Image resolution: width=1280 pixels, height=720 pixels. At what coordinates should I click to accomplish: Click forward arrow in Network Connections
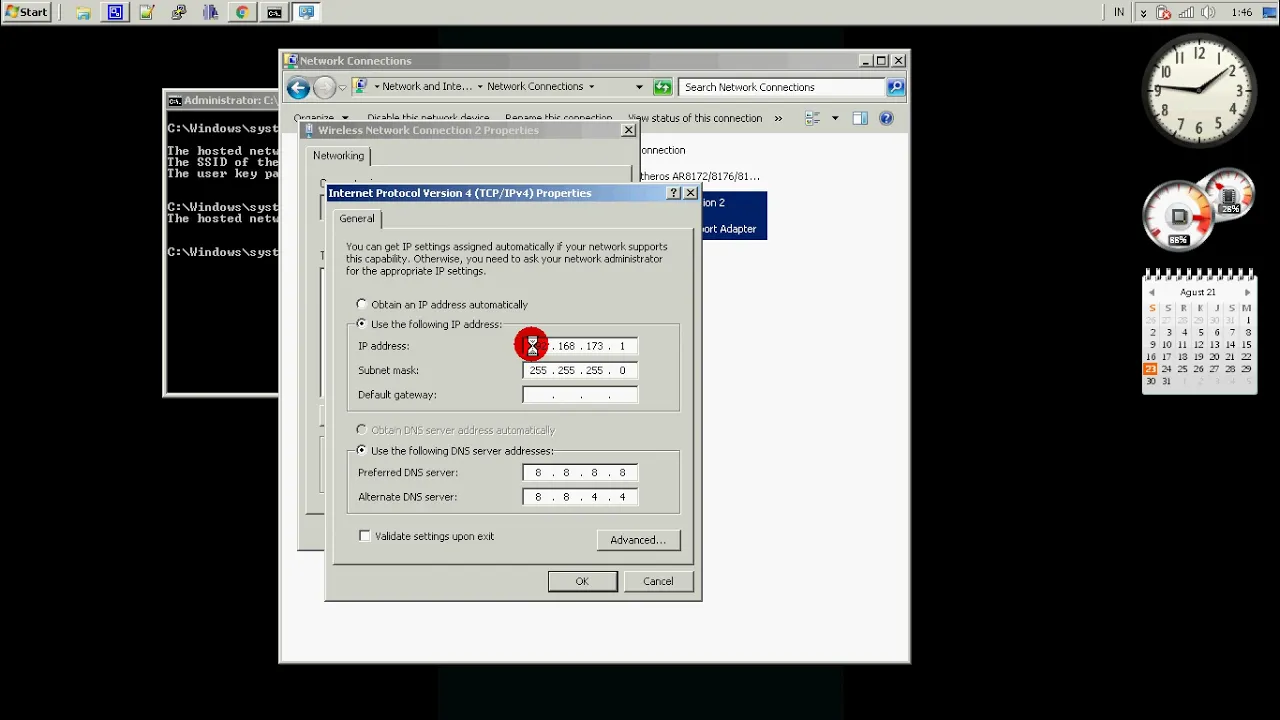(x=324, y=88)
